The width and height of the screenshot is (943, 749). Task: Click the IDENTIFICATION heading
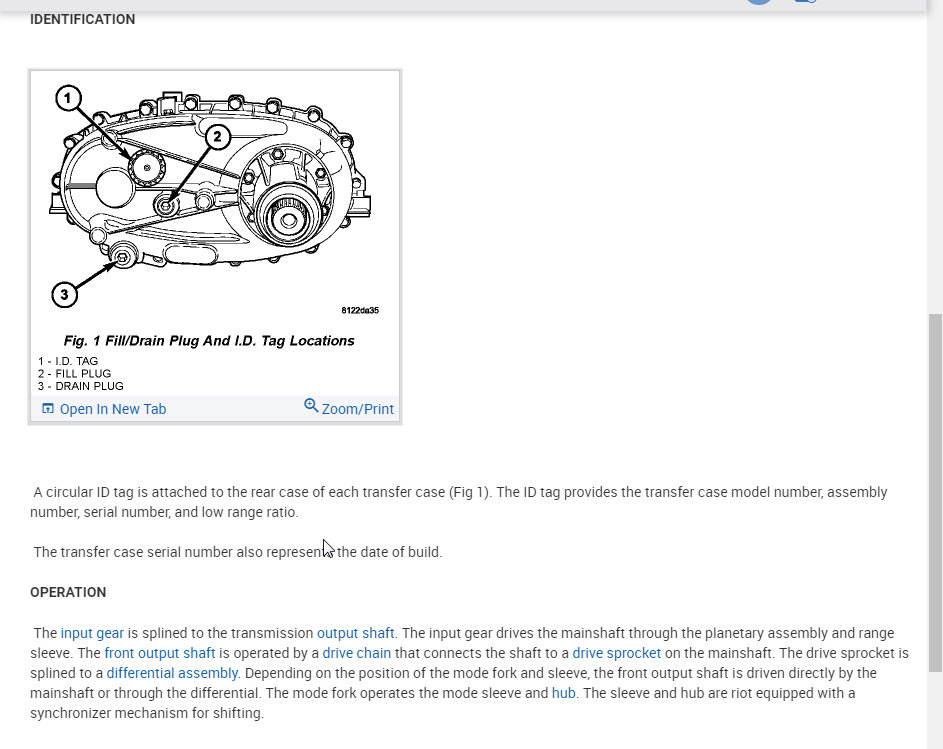tap(82, 19)
